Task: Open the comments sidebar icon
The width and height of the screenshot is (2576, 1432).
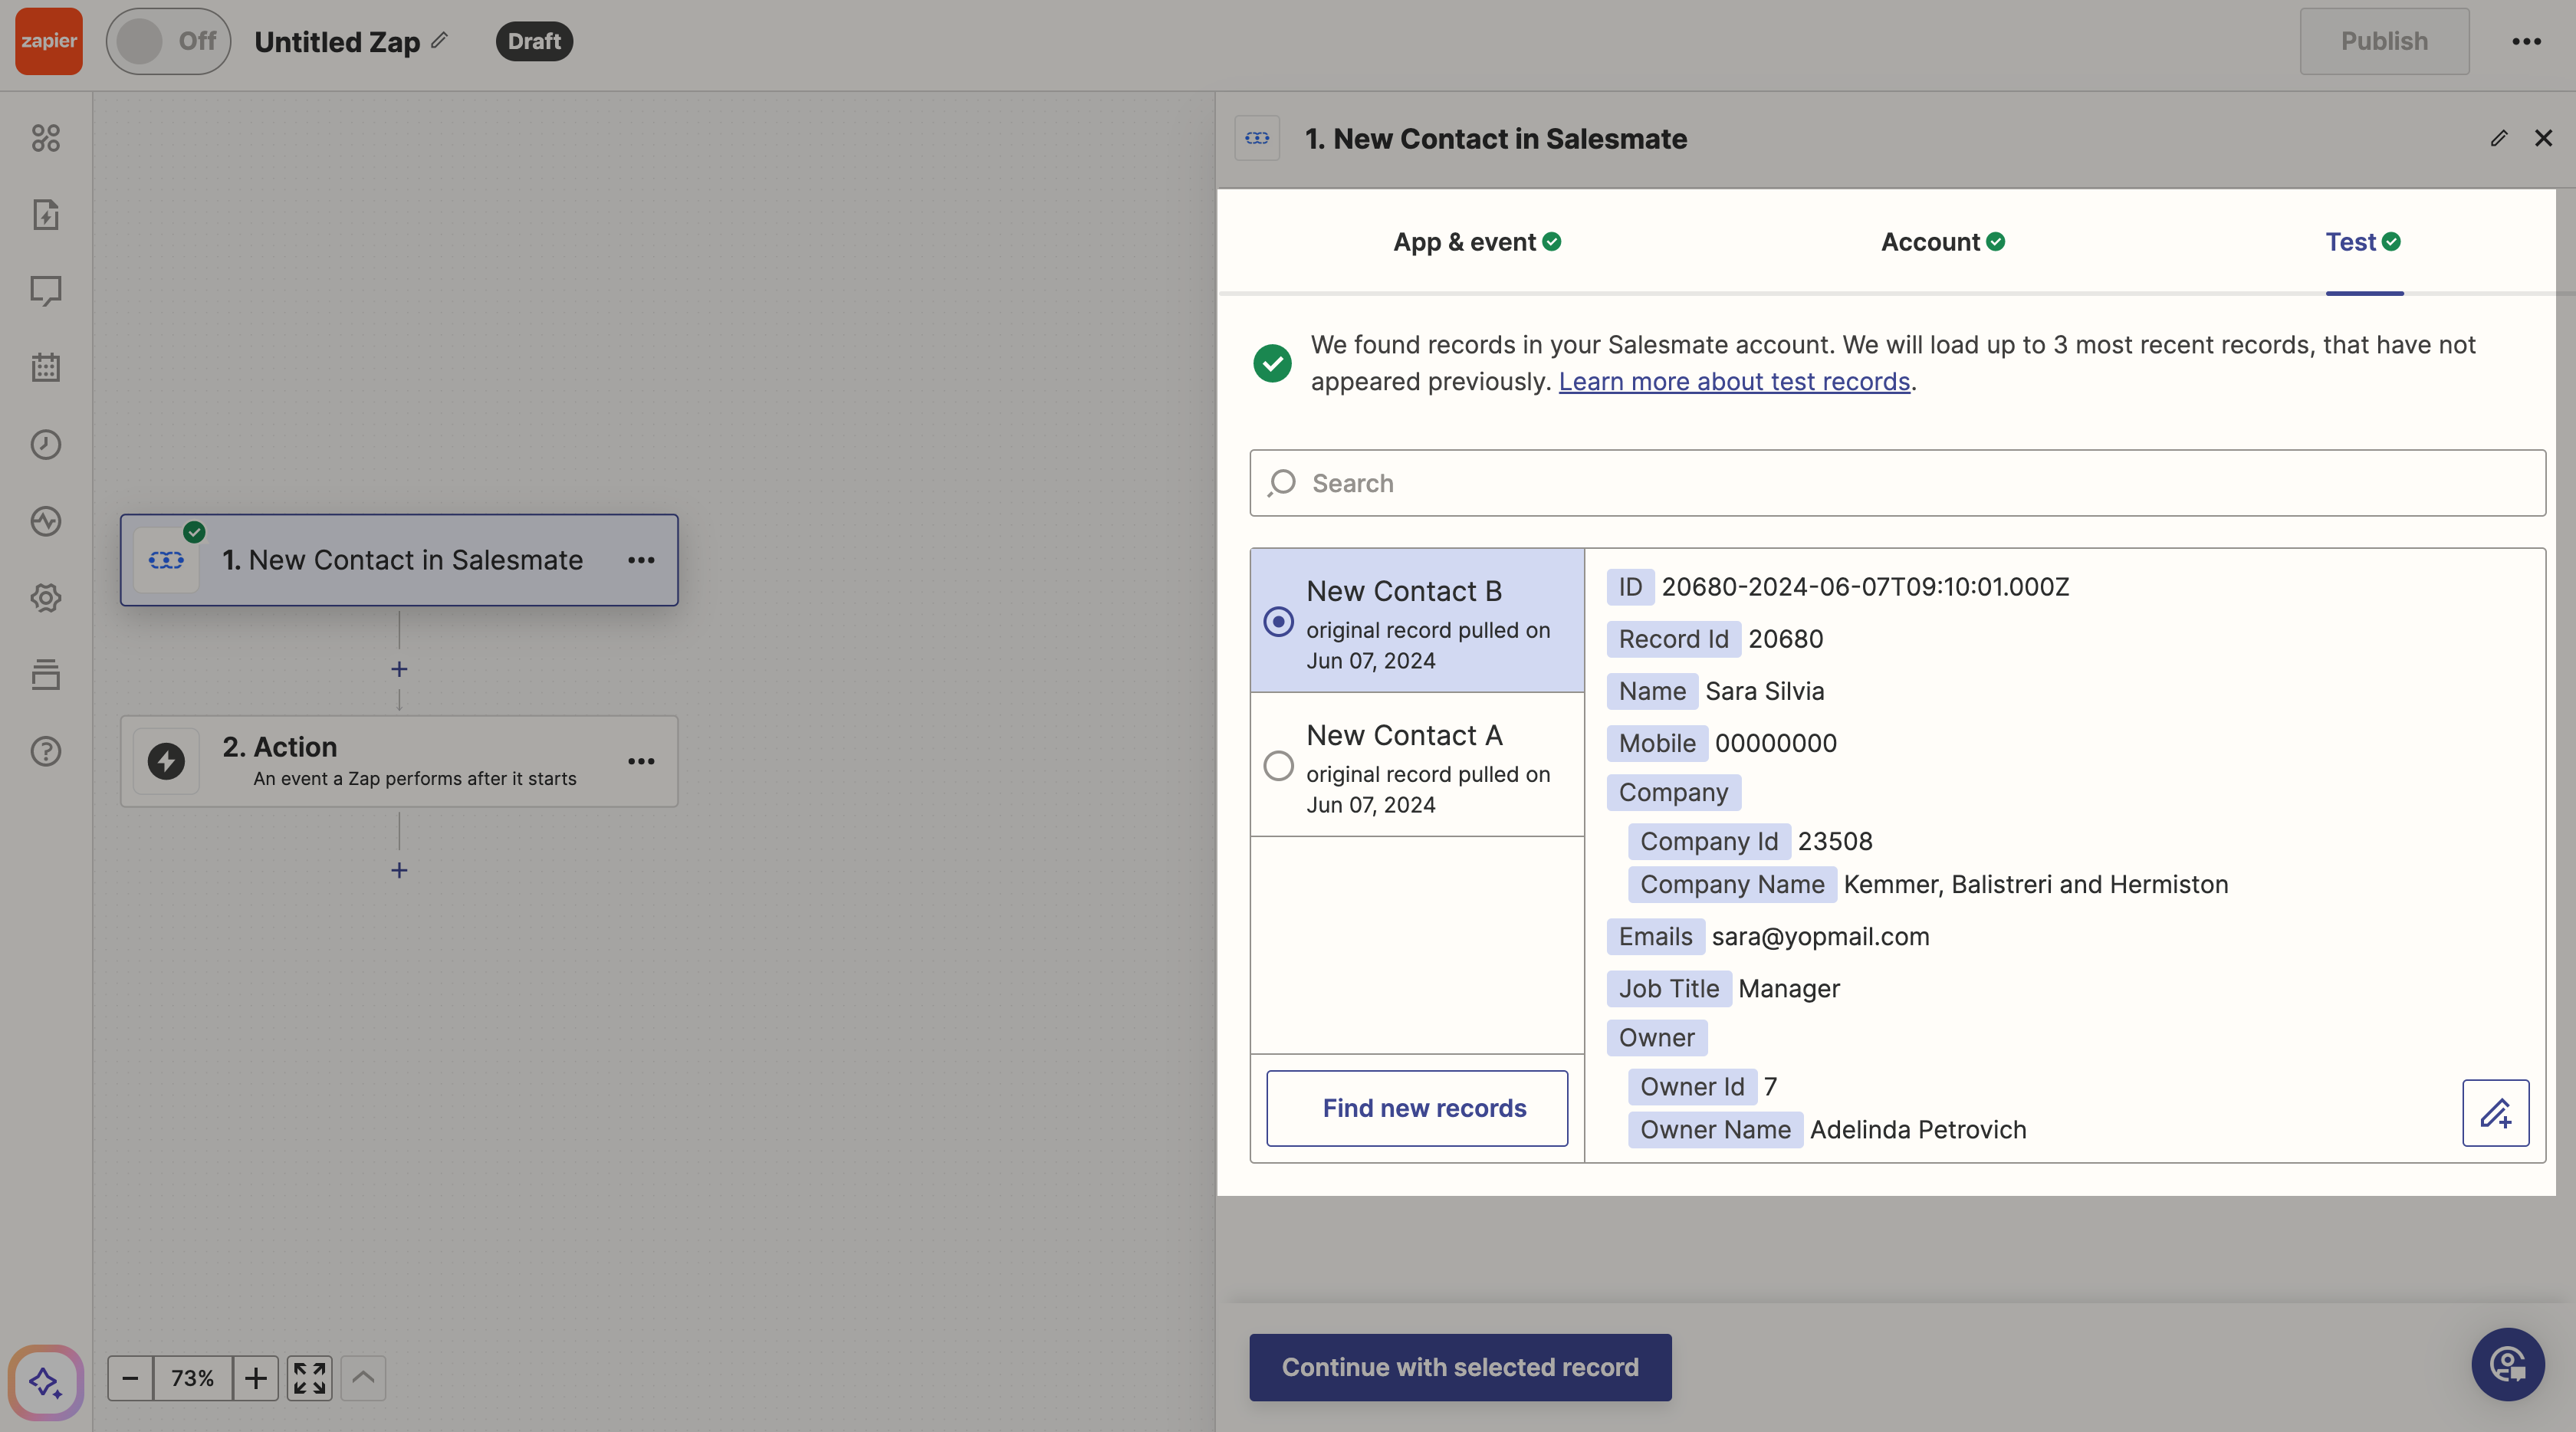Action: [46, 291]
